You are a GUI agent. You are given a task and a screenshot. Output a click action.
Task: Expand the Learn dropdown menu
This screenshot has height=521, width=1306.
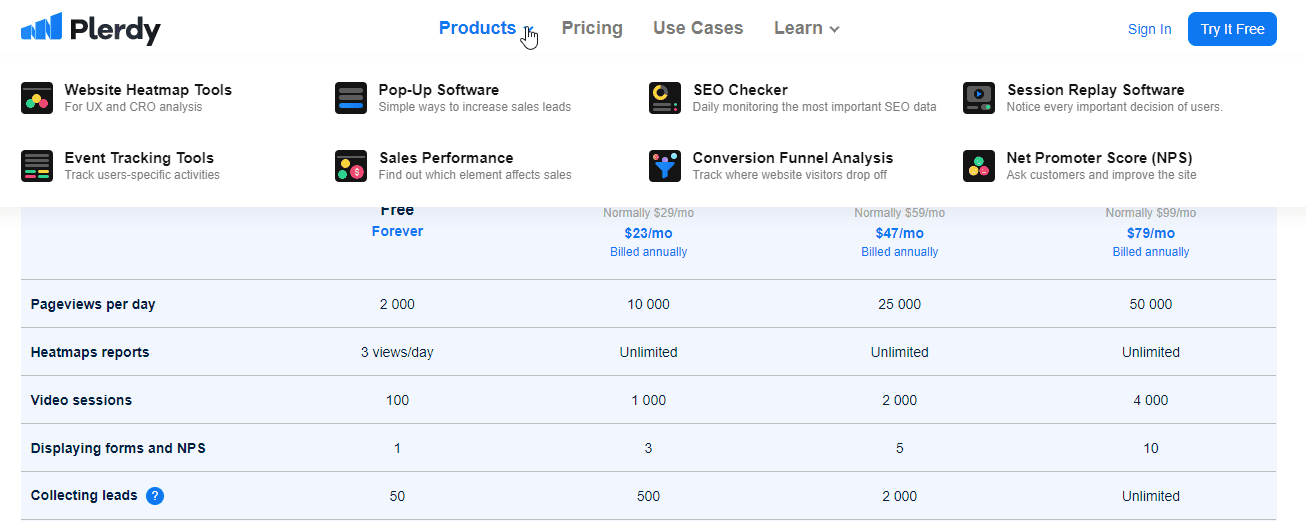(806, 28)
